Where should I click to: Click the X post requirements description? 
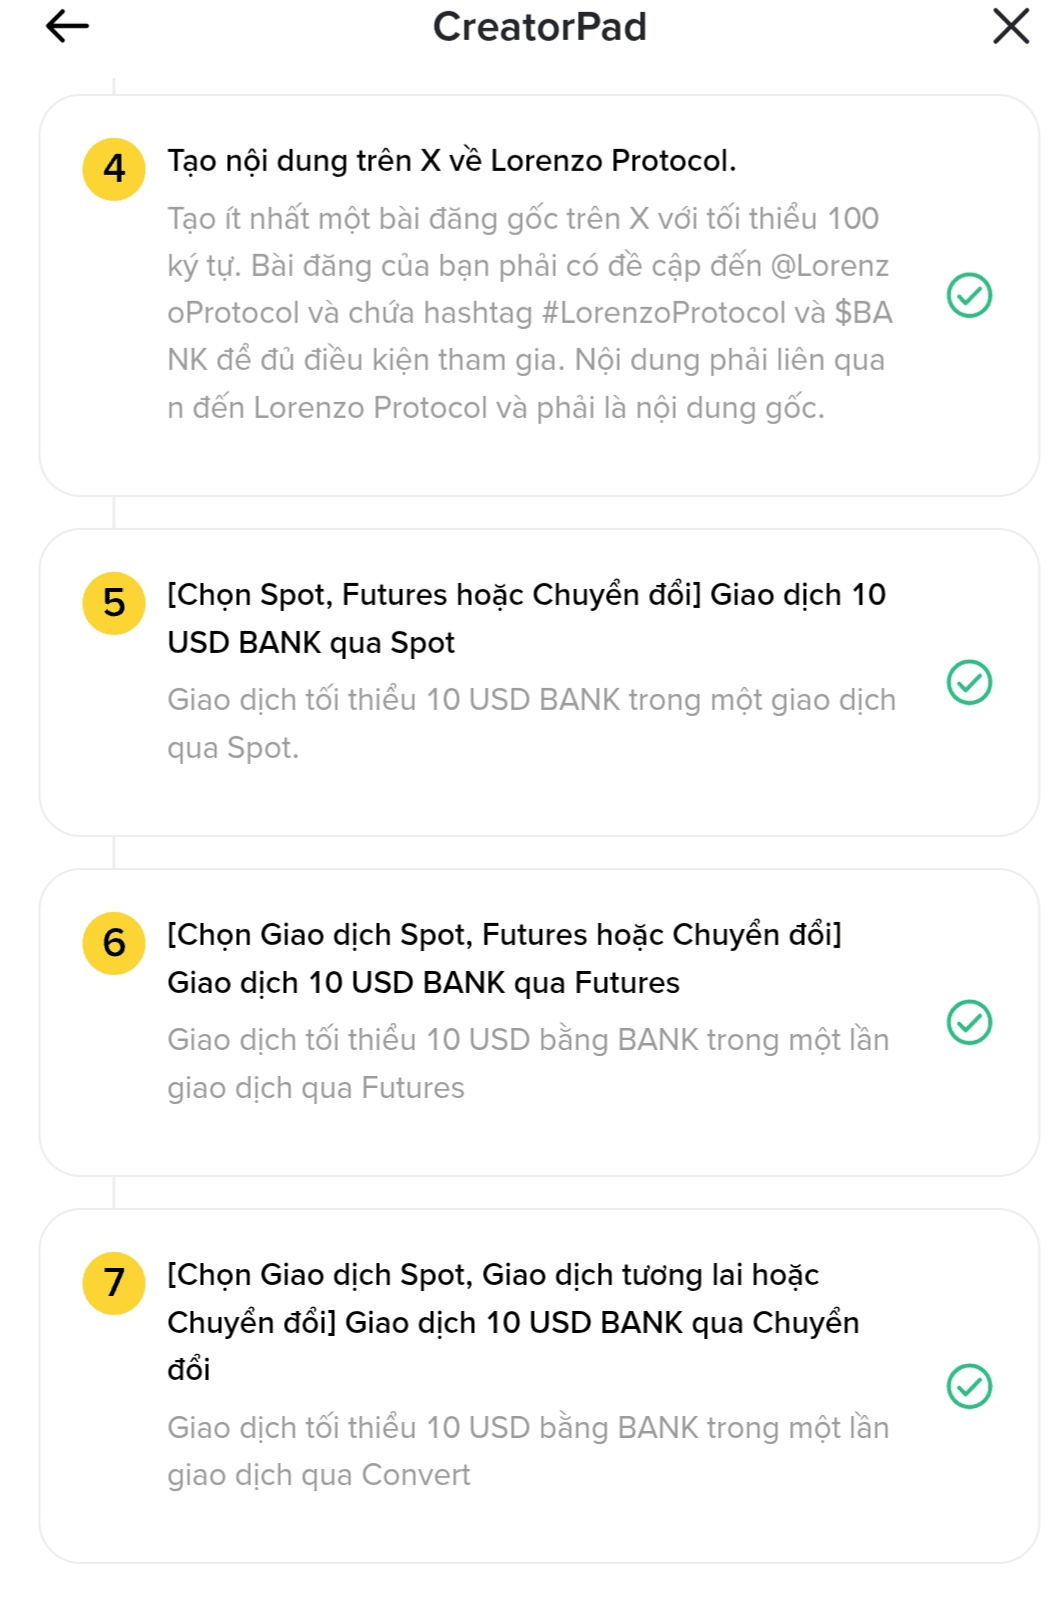529,313
